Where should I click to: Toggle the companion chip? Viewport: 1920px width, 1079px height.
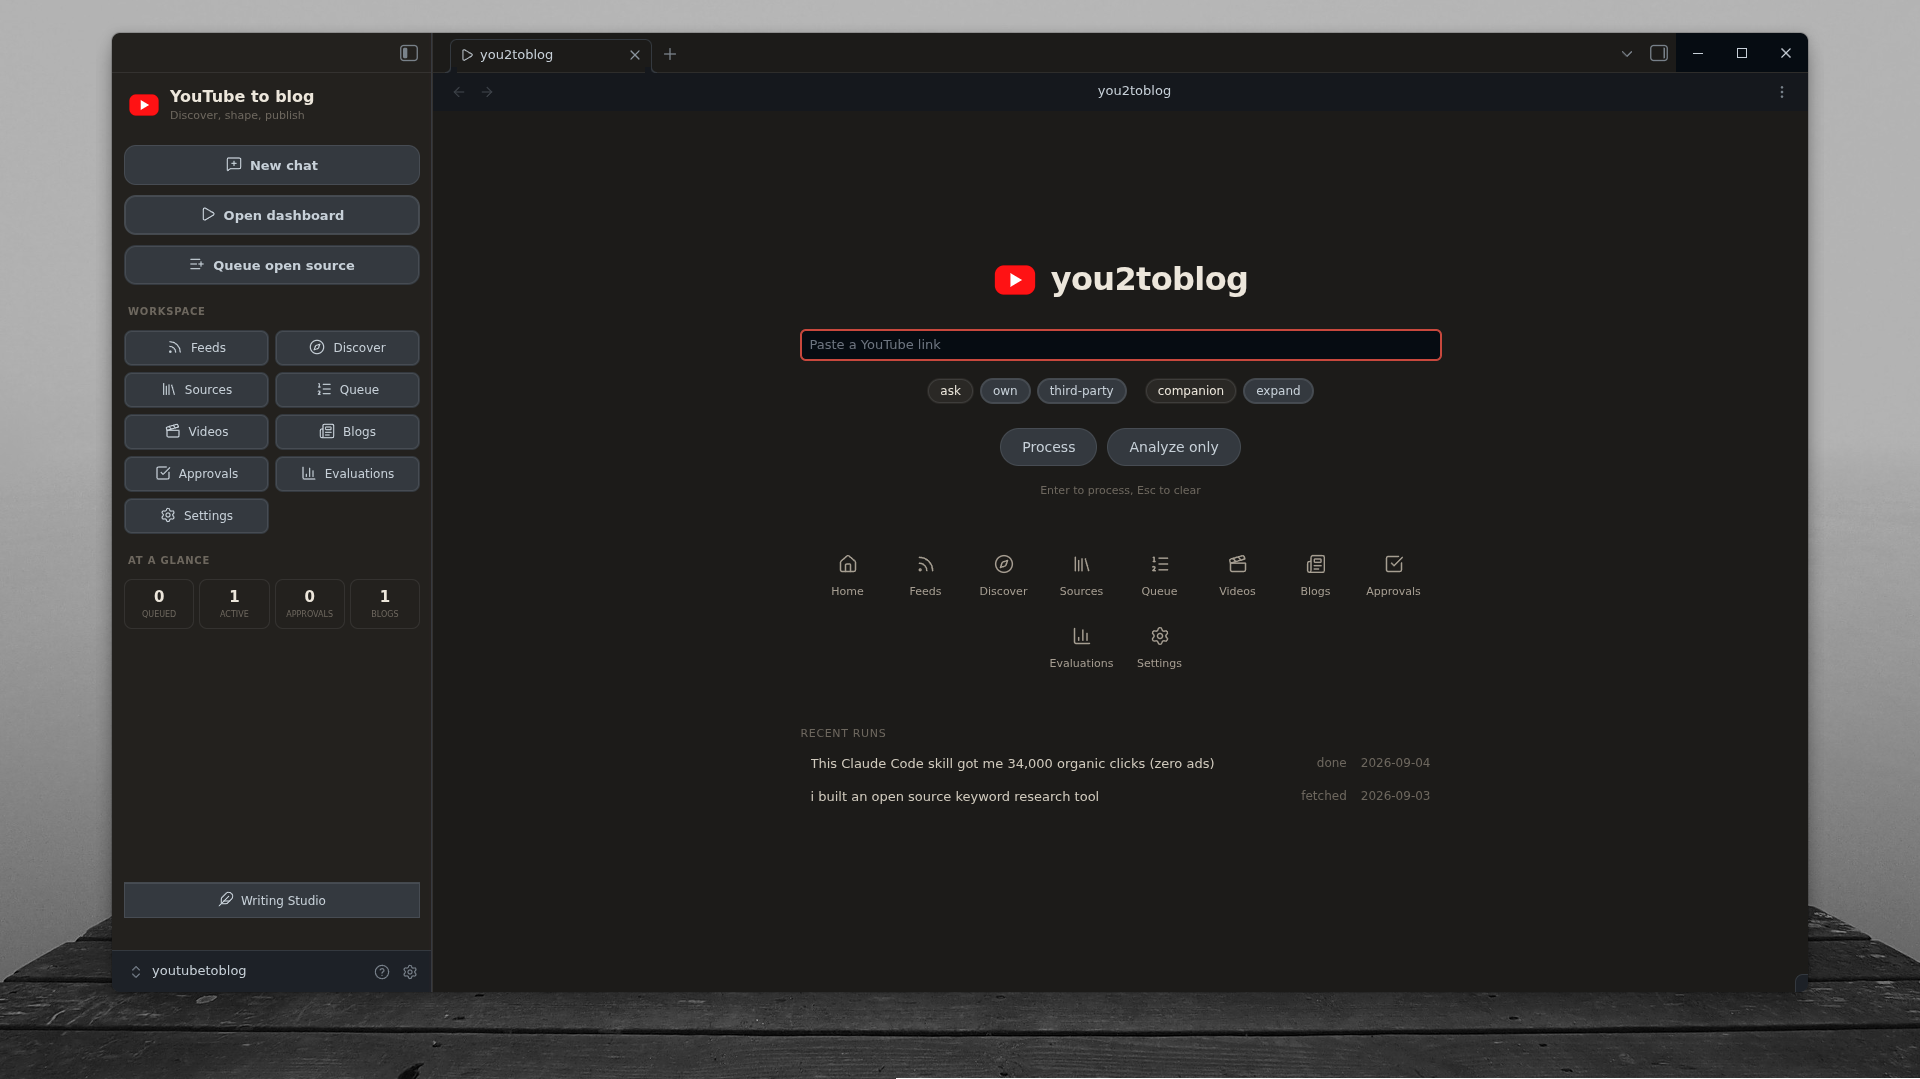pyautogui.click(x=1190, y=391)
